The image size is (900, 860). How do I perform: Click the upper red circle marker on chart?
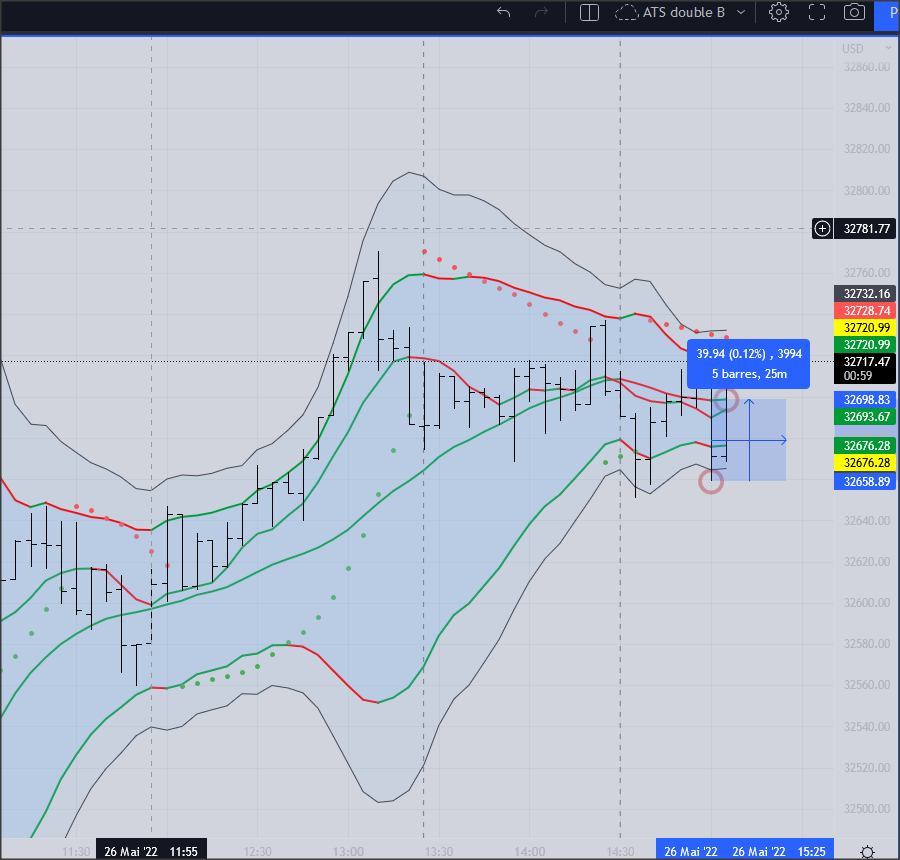pos(726,400)
